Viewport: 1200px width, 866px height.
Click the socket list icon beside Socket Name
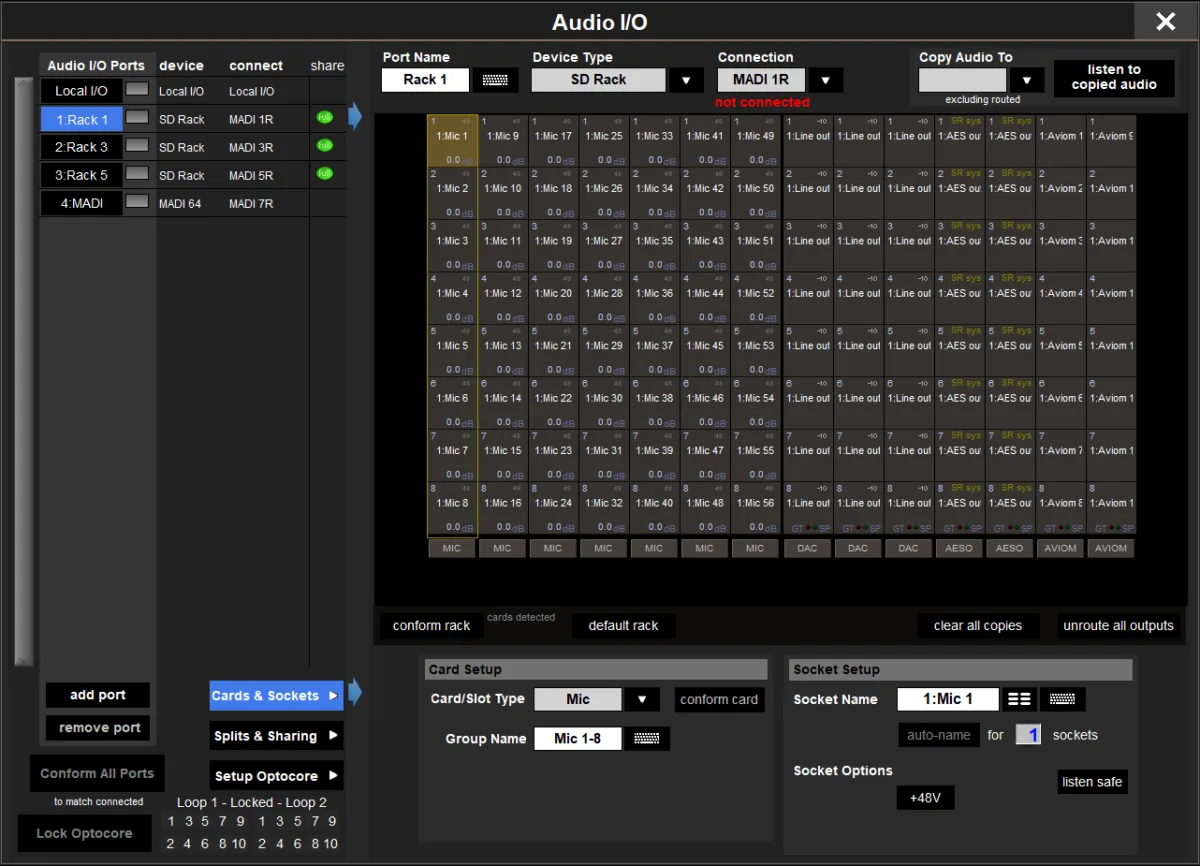pyautogui.click(x=1019, y=699)
